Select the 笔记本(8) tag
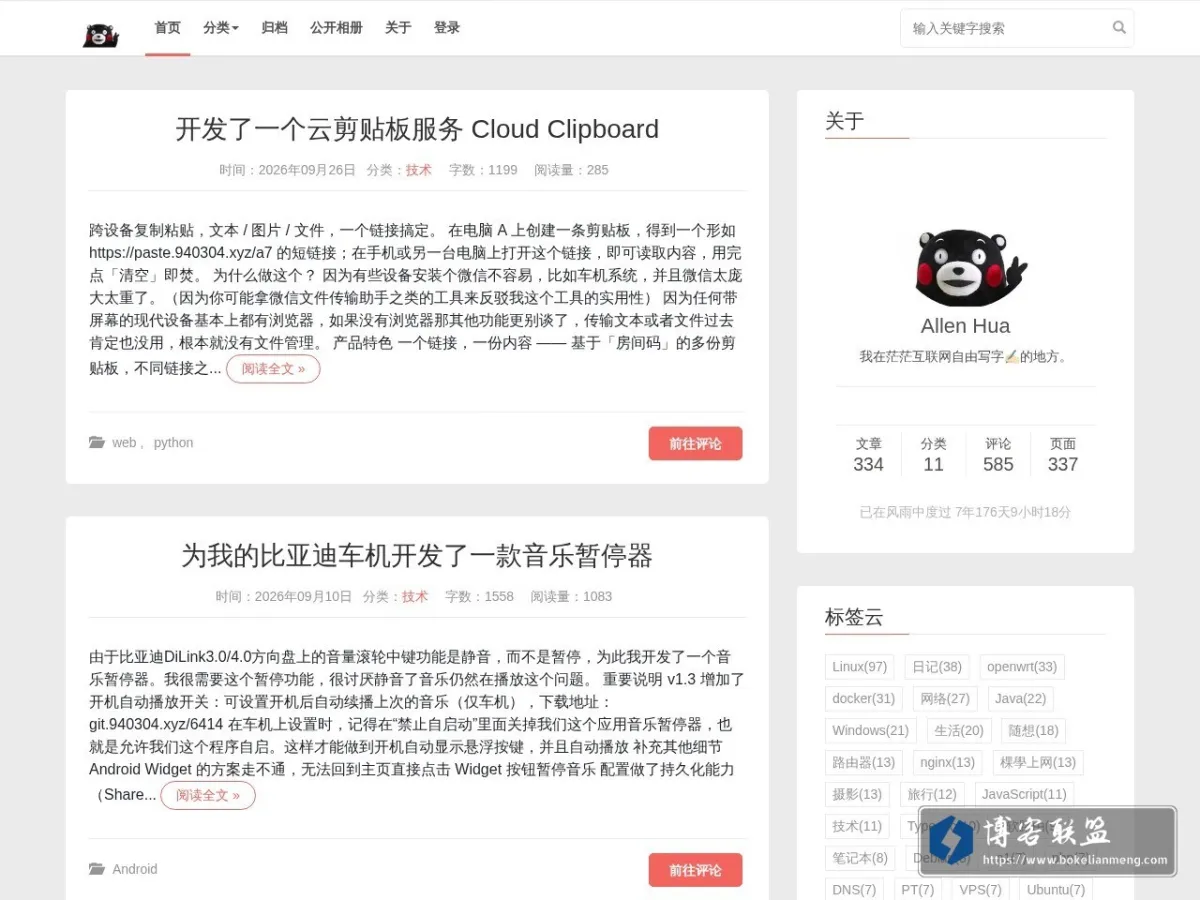Screen dimensions: 1200x900 [860, 859]
